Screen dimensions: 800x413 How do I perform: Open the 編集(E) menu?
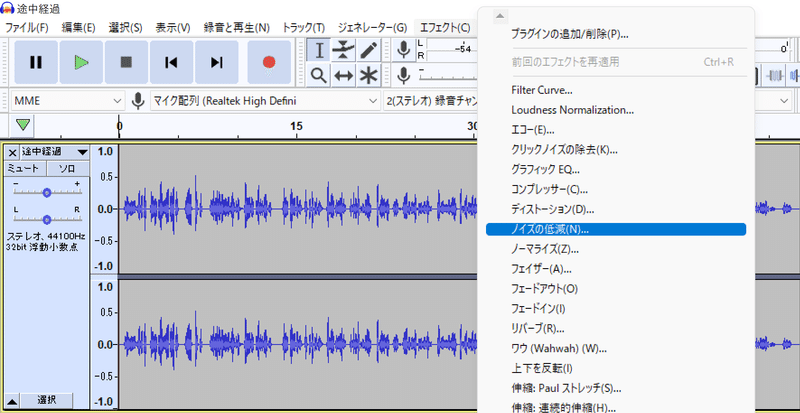click(79, 28)
